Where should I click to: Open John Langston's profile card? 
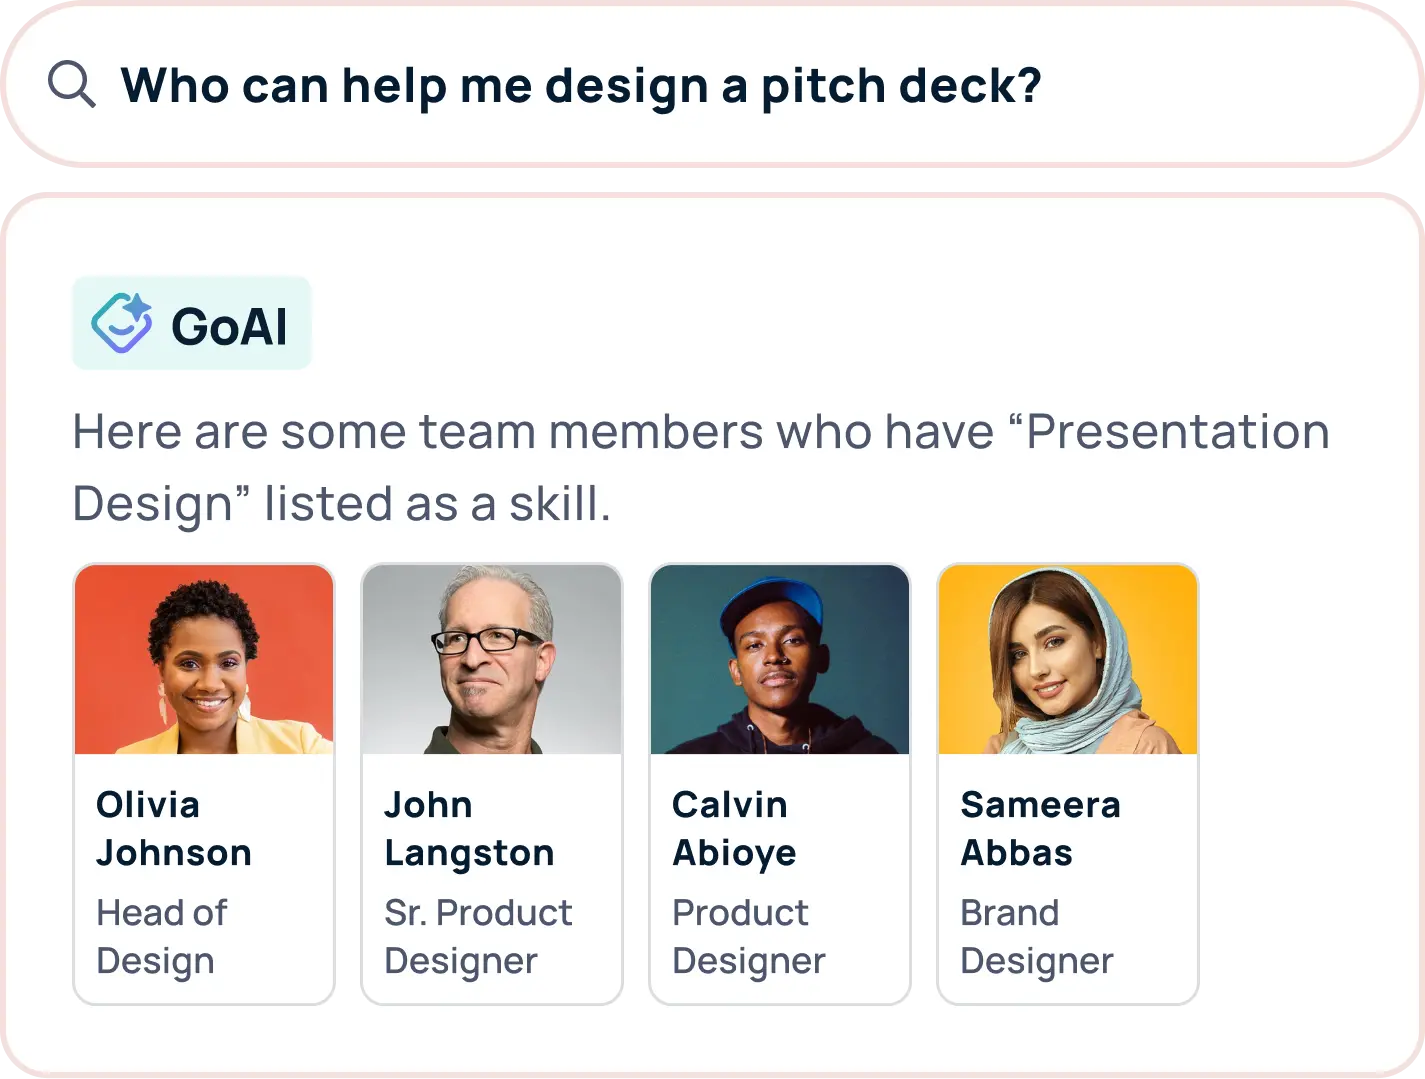pos(491,782)
